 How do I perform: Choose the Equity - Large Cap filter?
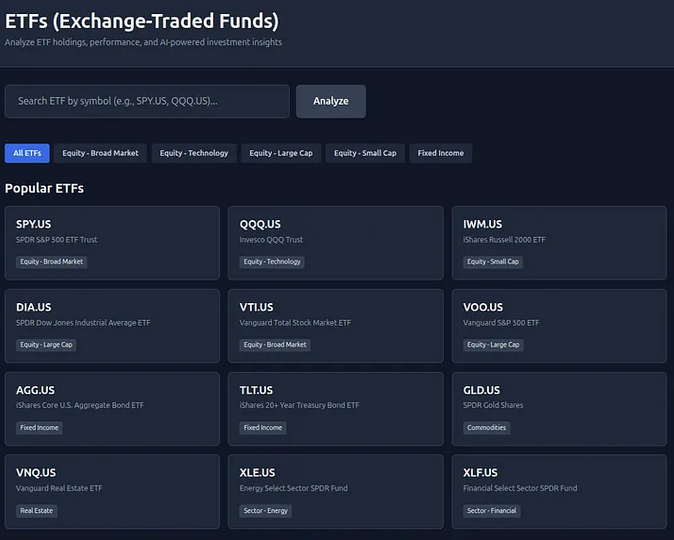click(x=281, y=153)
